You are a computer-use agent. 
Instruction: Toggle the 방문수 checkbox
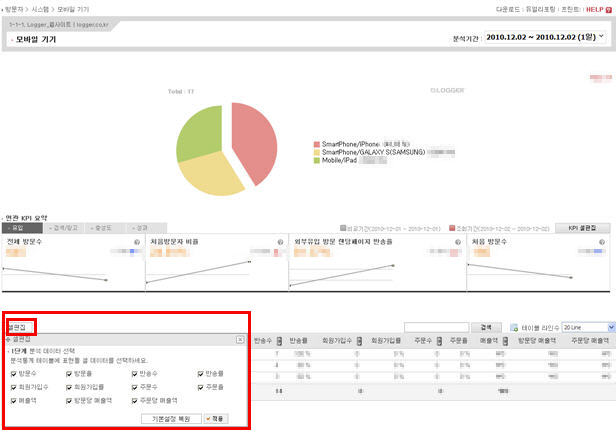(x=11, y=373)
